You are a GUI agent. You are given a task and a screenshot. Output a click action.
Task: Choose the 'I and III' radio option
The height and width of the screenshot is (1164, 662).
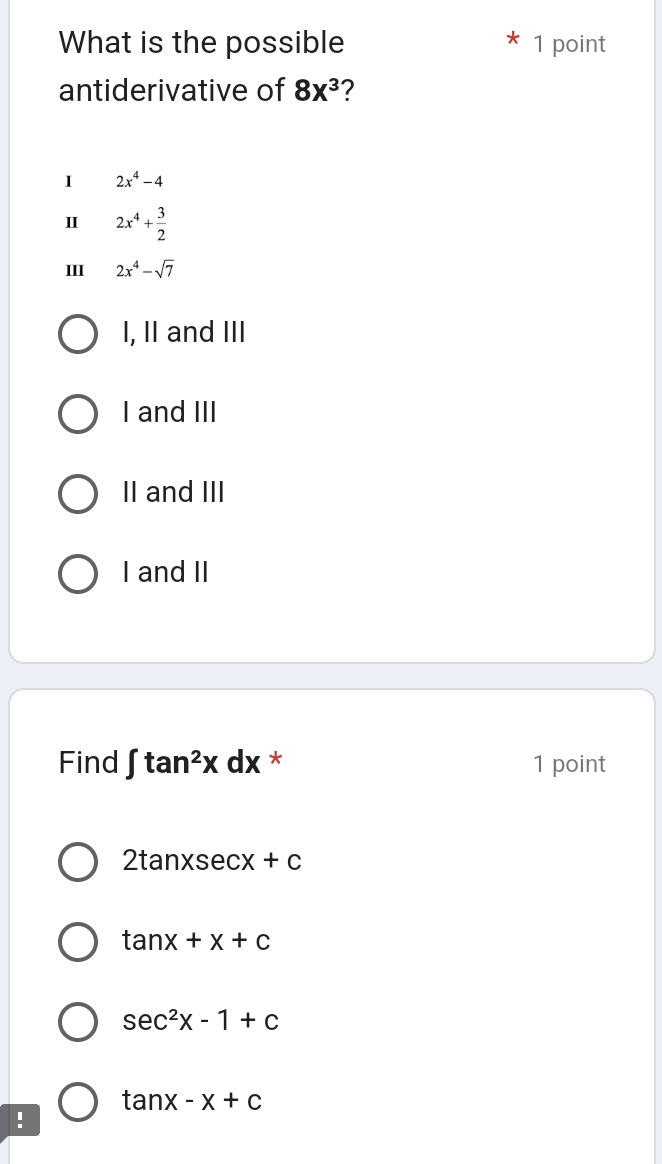pos(78,413)
